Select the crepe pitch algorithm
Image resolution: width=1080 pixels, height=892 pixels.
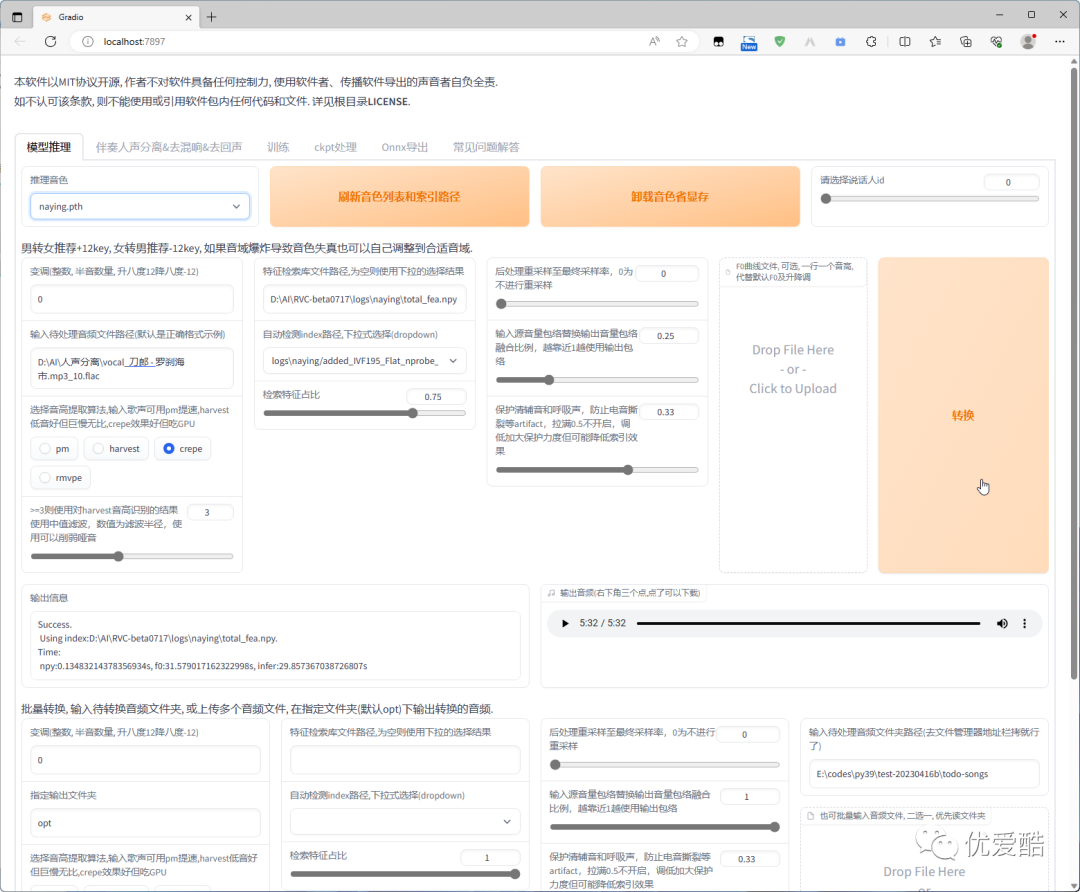point(183,448)
